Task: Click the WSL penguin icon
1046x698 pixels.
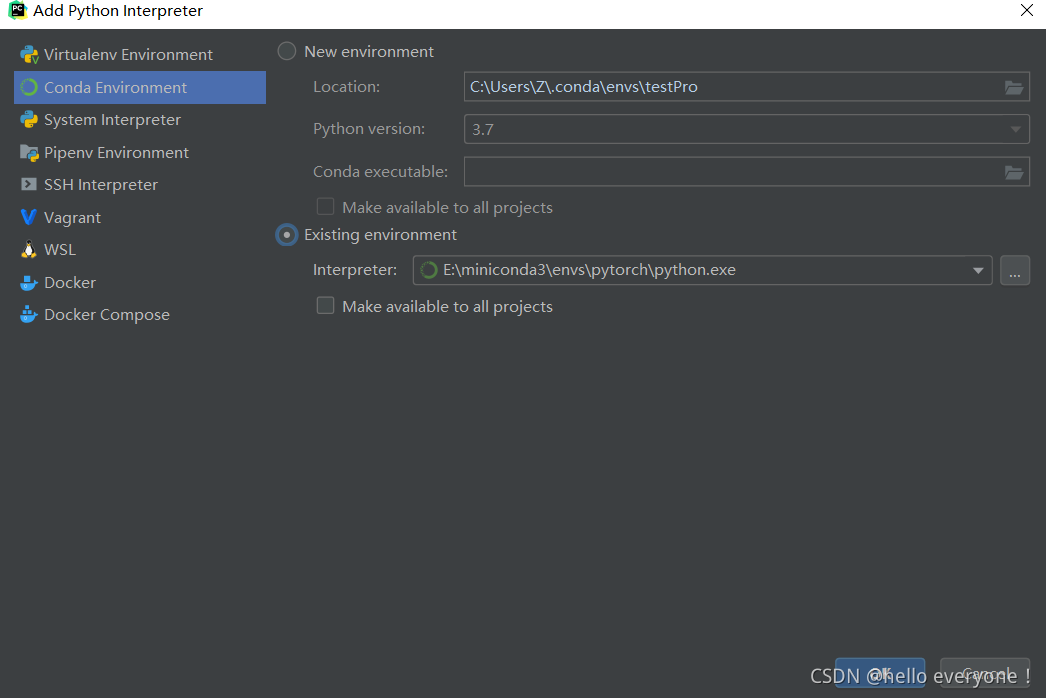Action: coord(29,250)
